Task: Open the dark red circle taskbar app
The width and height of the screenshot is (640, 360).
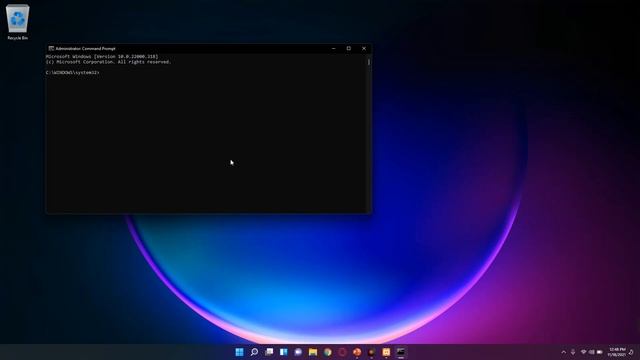Action: tap(342, 352)
